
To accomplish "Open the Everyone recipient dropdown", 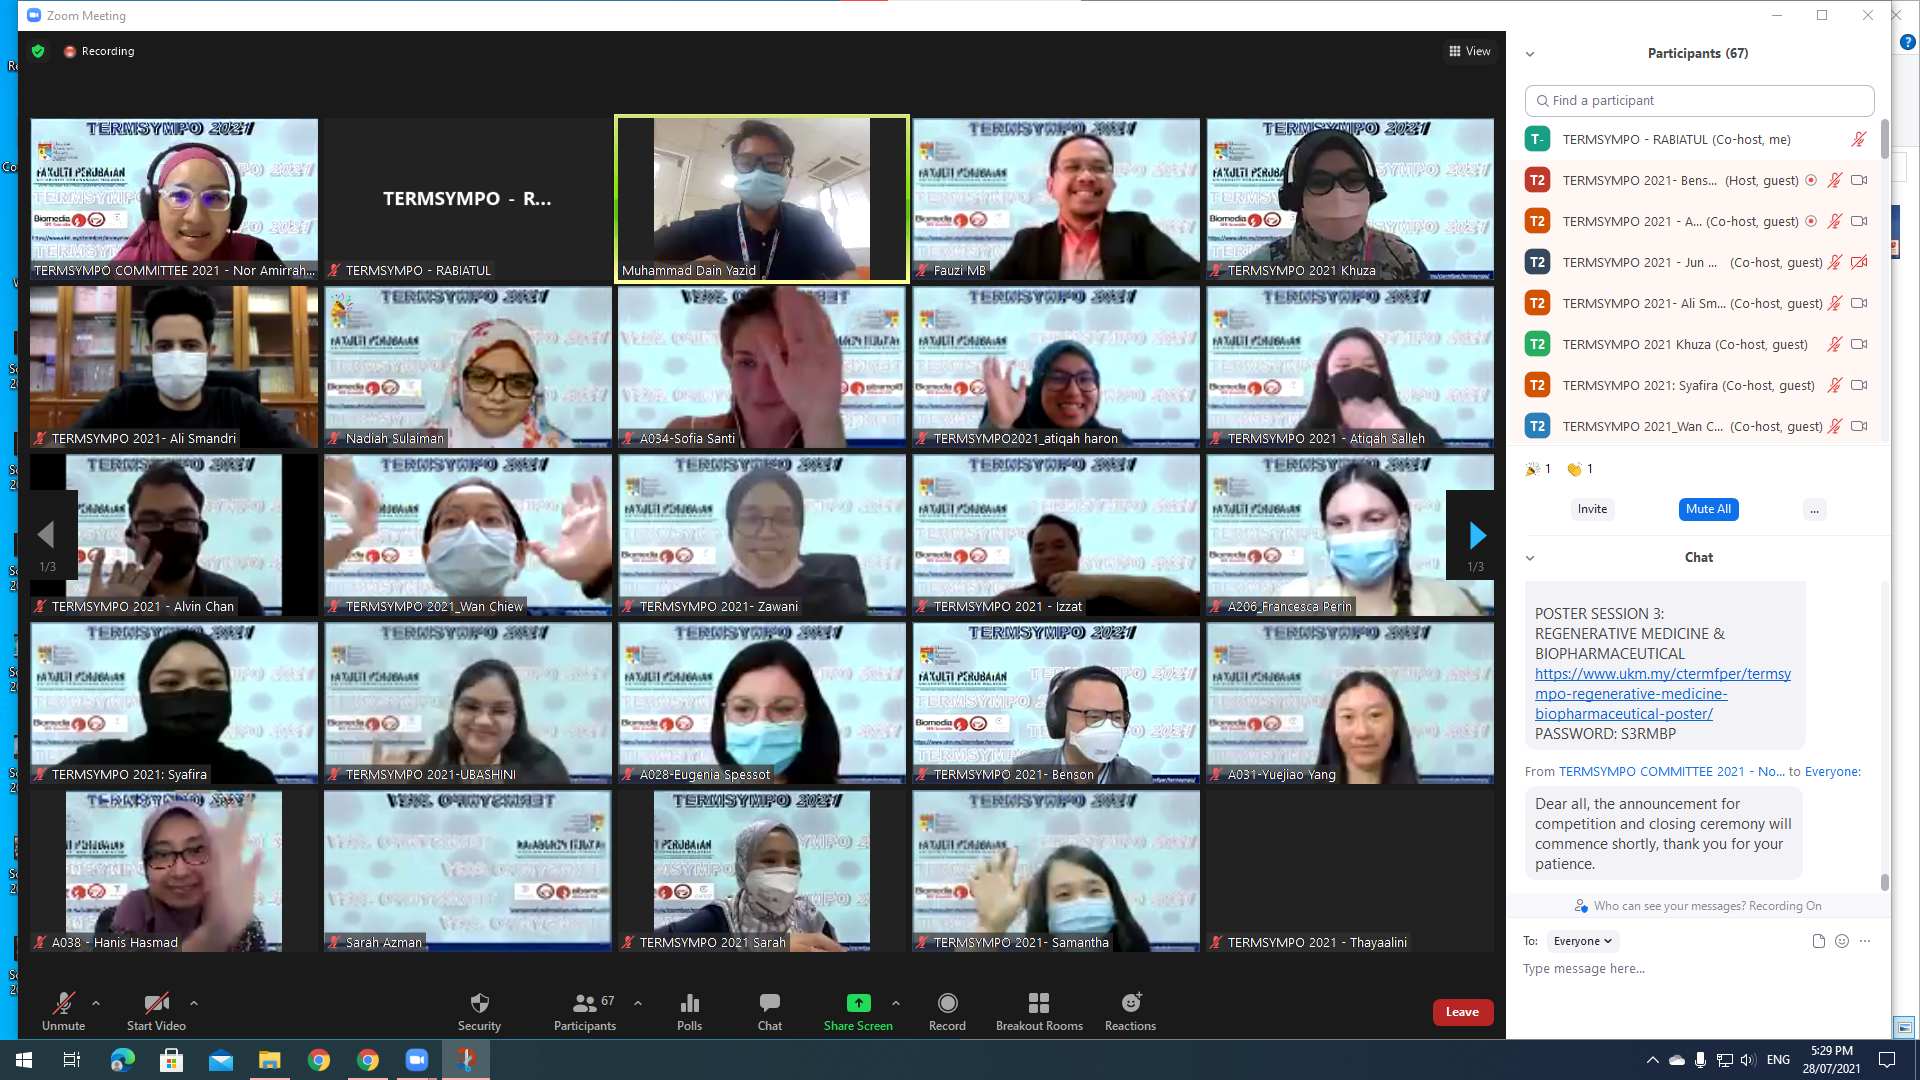I will point(1583,941).
